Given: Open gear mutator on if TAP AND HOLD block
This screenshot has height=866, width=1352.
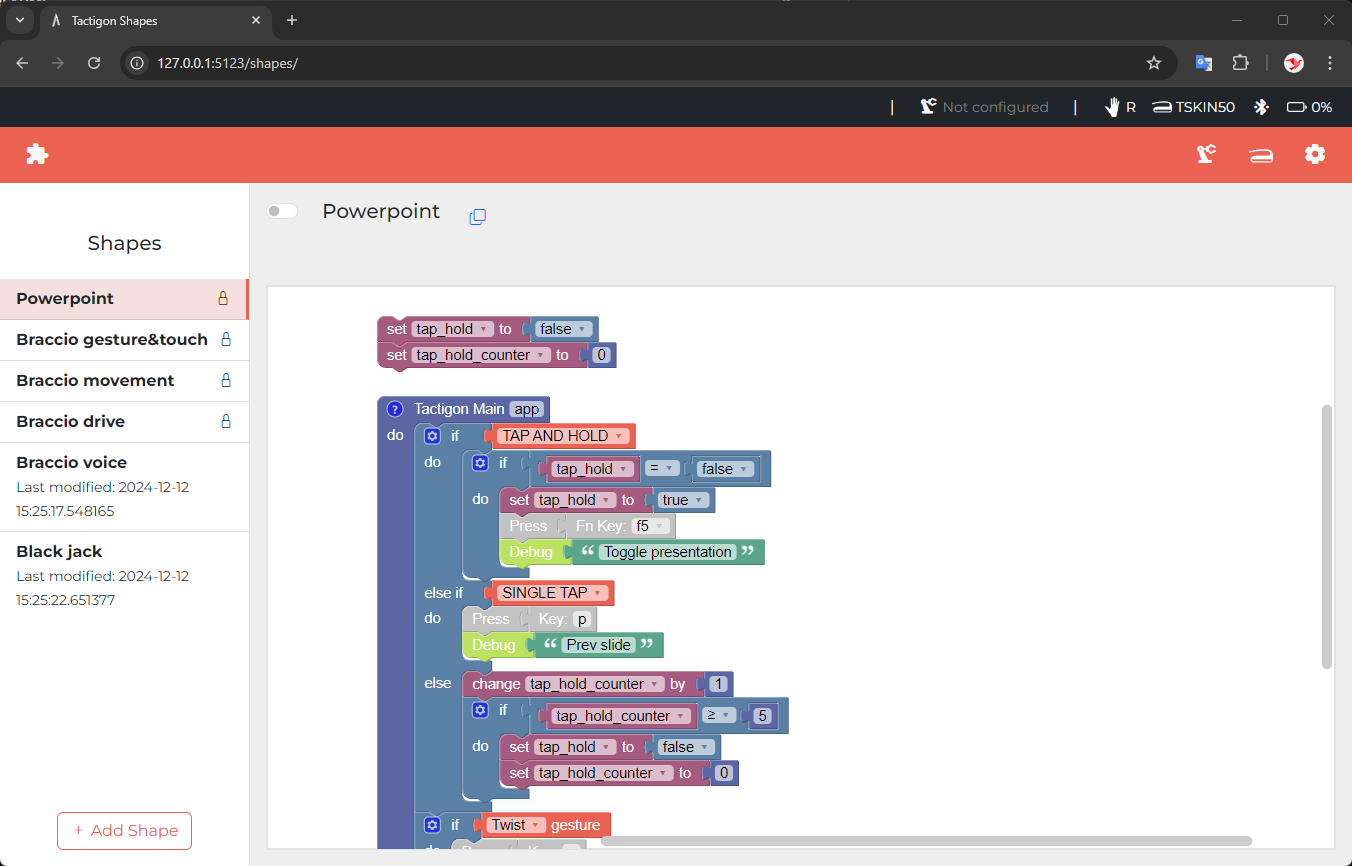Looking at the screenshot, I should click(x=432, y=436).
